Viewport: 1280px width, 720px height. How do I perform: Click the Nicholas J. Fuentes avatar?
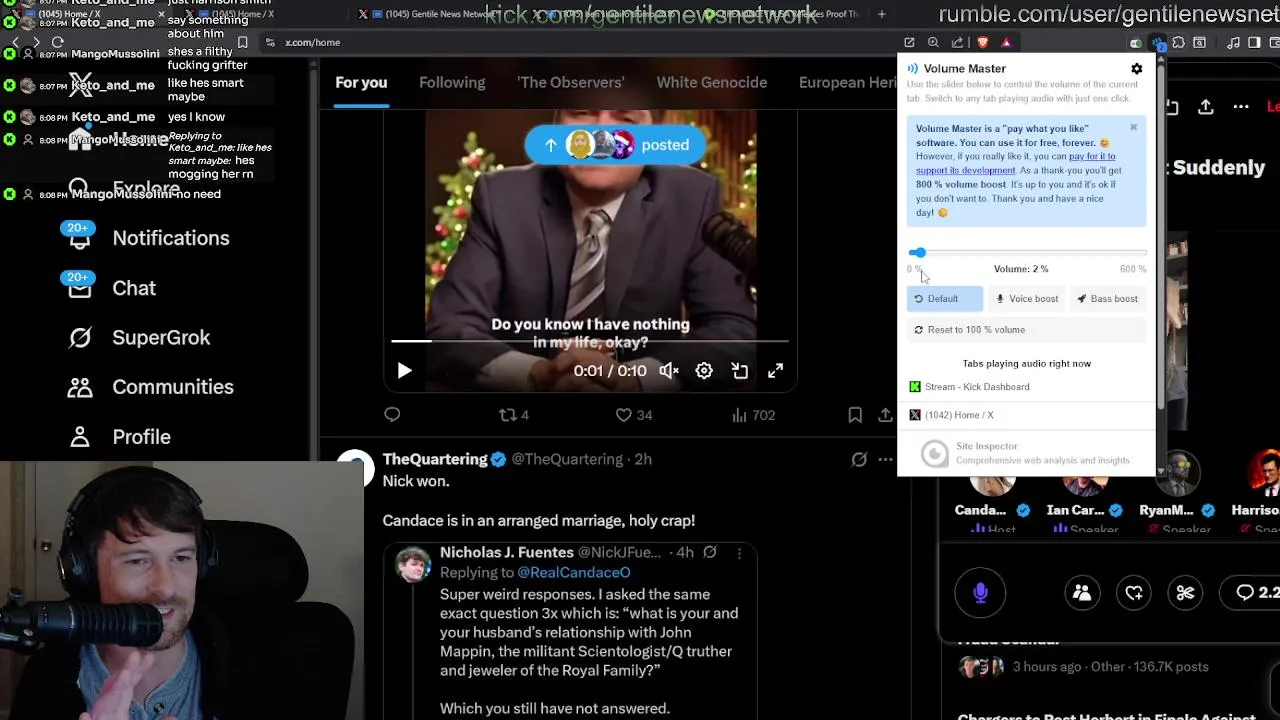[414, 565]
